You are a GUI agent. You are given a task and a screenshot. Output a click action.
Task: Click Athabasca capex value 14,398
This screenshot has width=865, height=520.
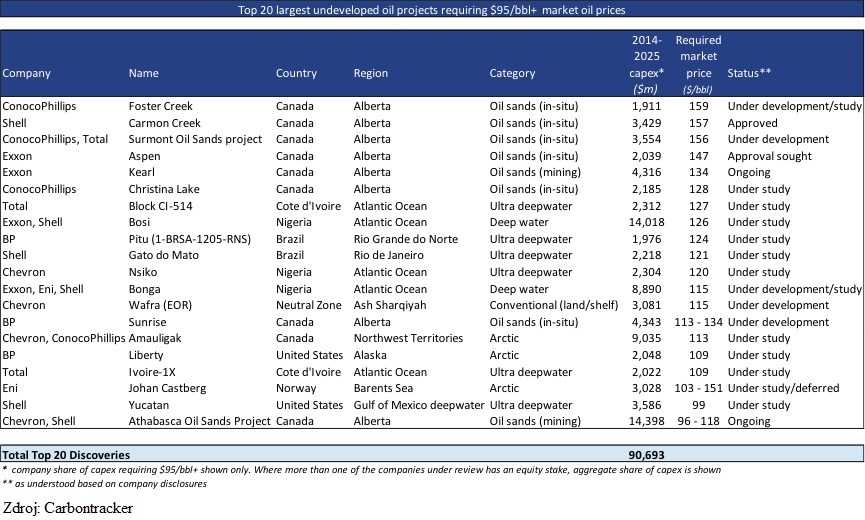(x=647, y=421)
